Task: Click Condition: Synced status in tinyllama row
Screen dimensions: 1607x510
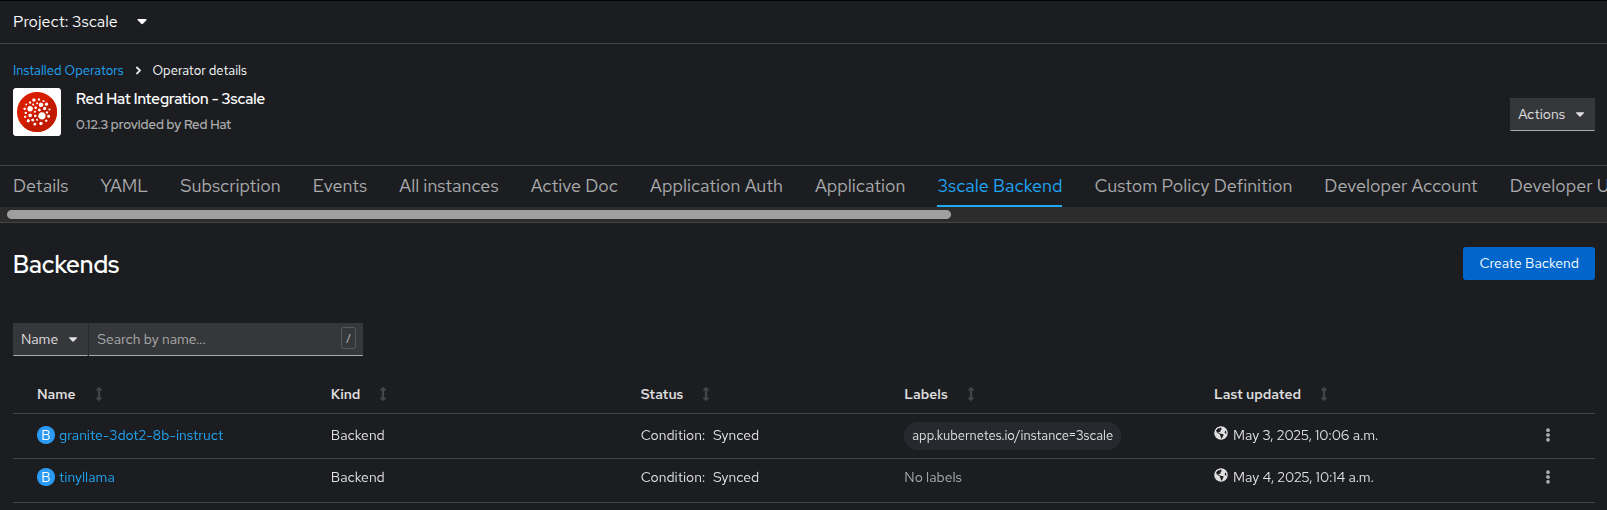Action: (x=700, y=477)
